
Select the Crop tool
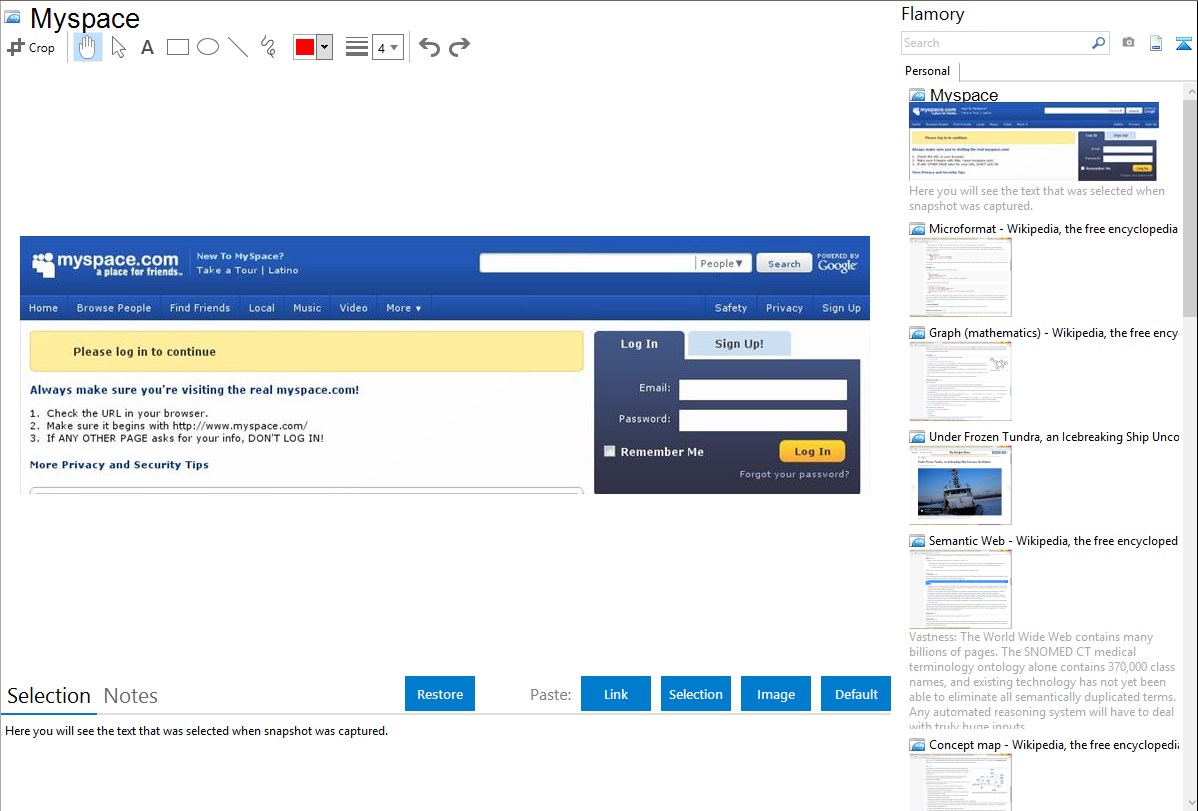(31, 47)
